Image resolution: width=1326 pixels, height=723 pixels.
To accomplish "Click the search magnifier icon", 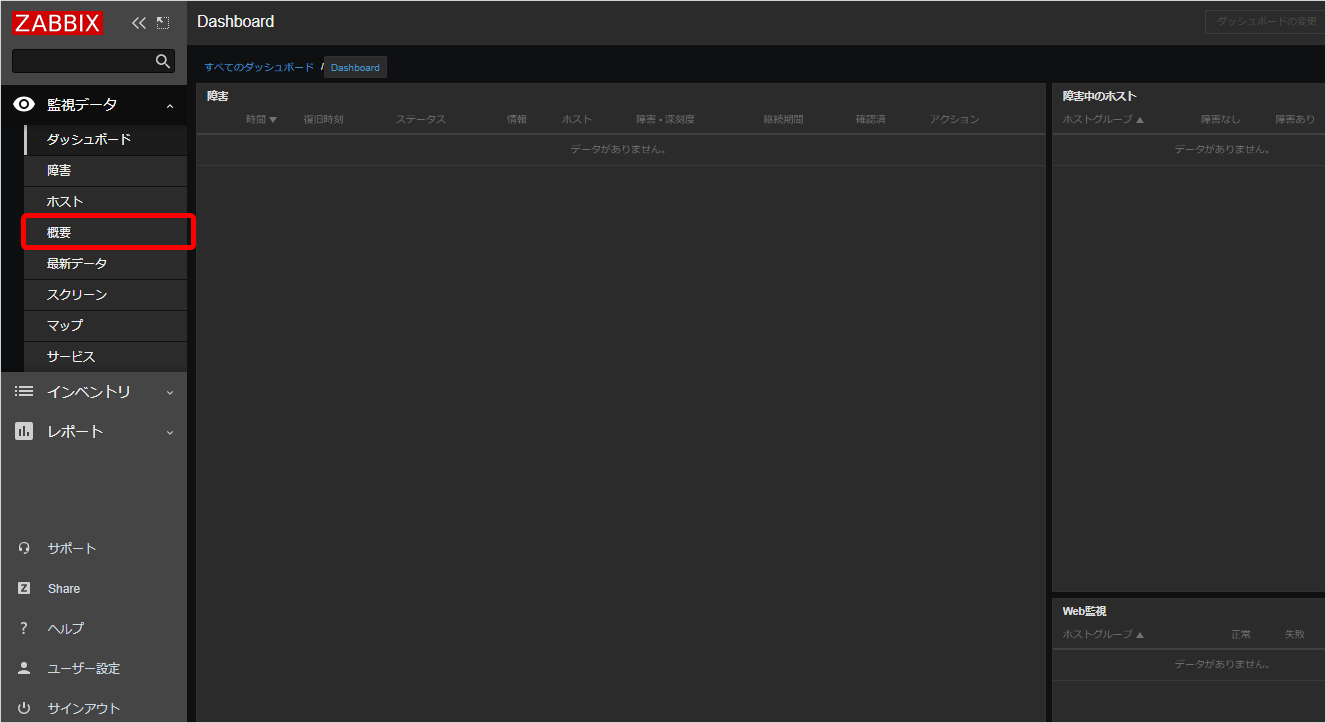I will 163,61.
